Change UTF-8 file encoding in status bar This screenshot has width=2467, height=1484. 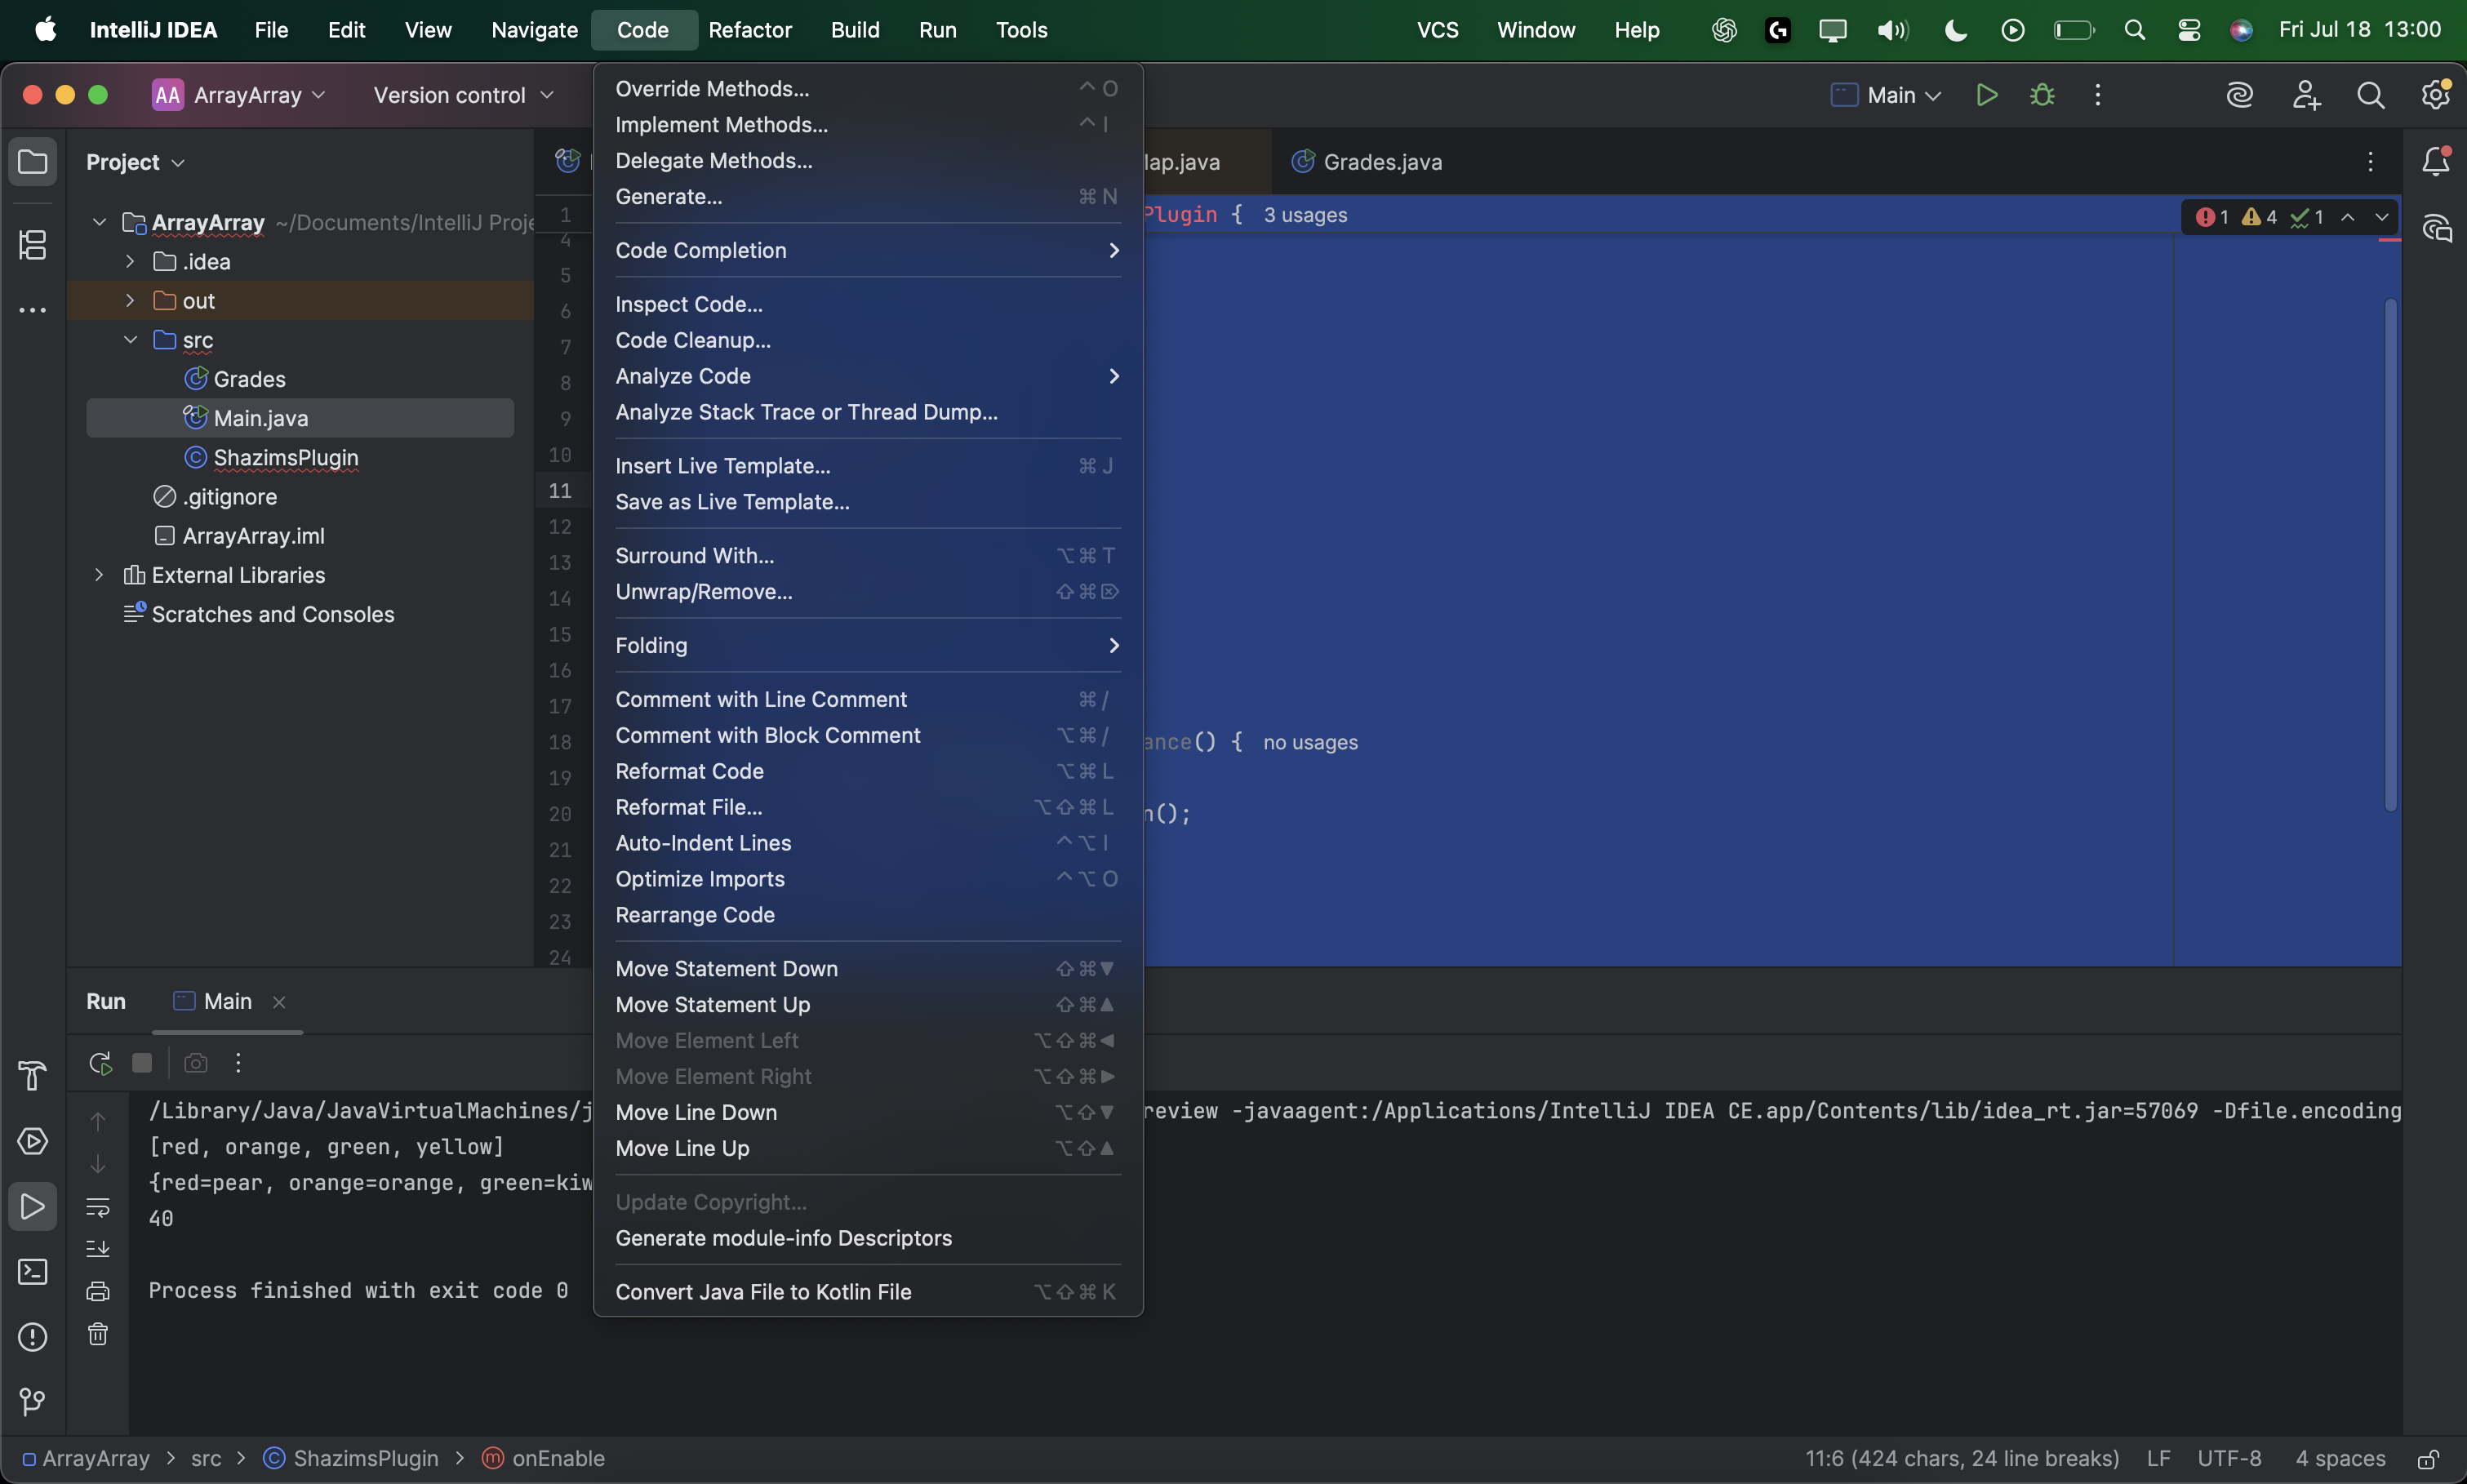[2229, 1459]
